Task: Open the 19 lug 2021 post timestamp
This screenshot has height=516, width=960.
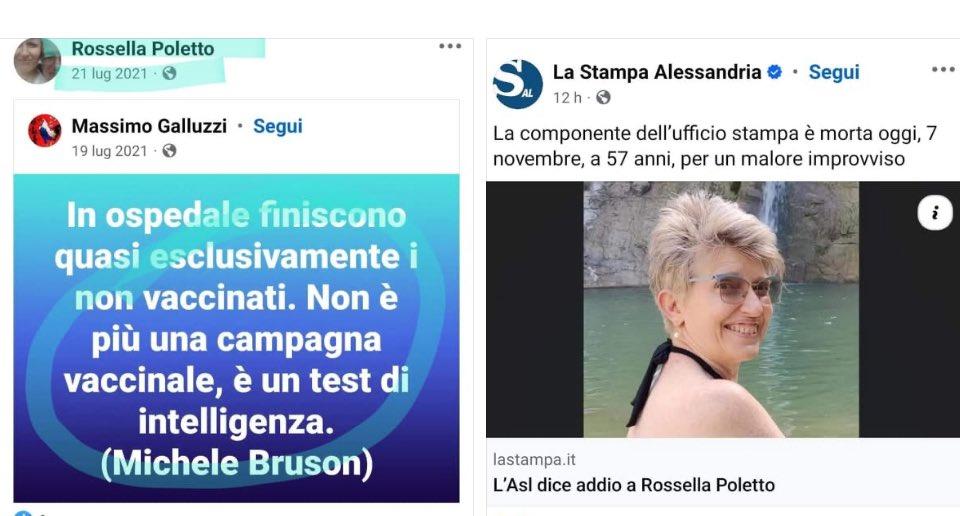Action: pos(110,151)
